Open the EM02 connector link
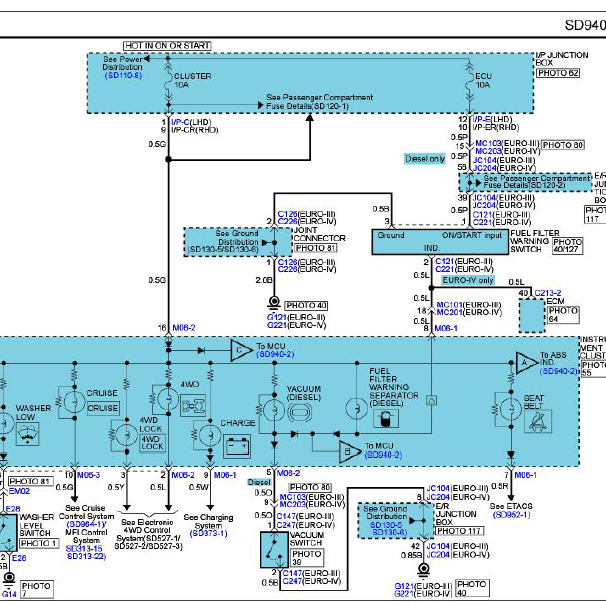606x602 pixels. [x=19, y=491]
